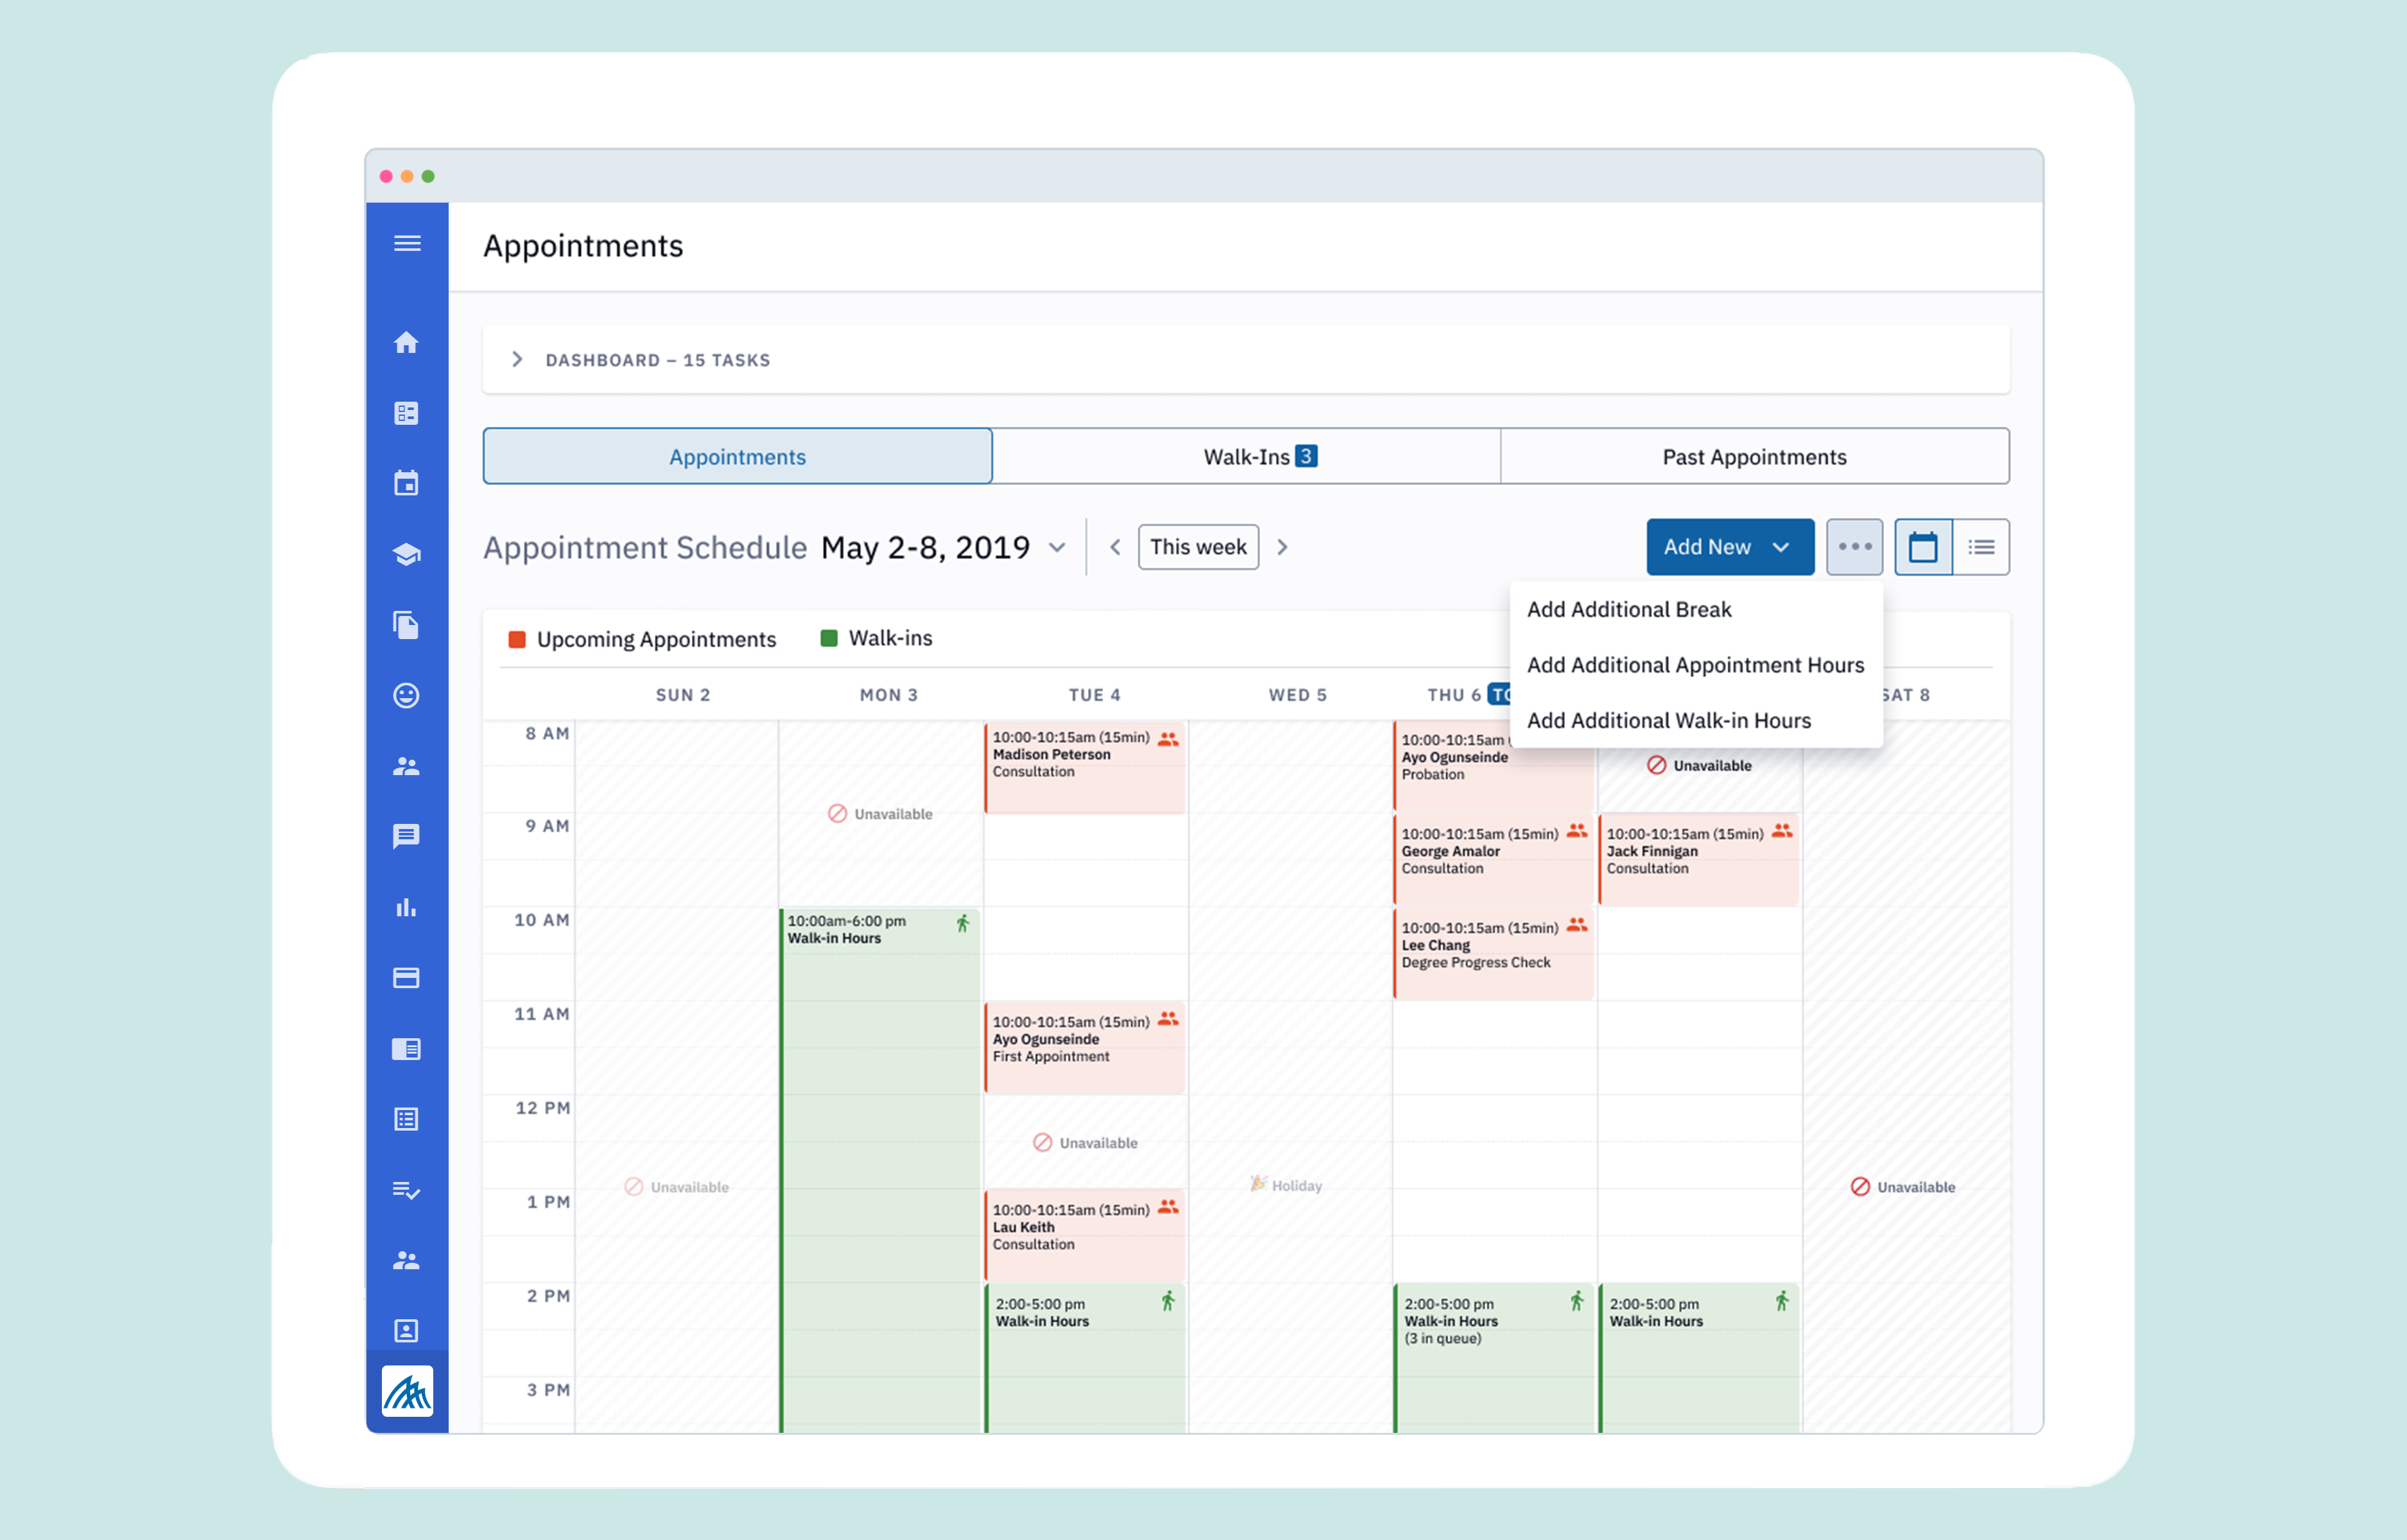Click Unavailable label on Monday morning
This screenshot has width=2407, height=1540.
tap(880, 814)
